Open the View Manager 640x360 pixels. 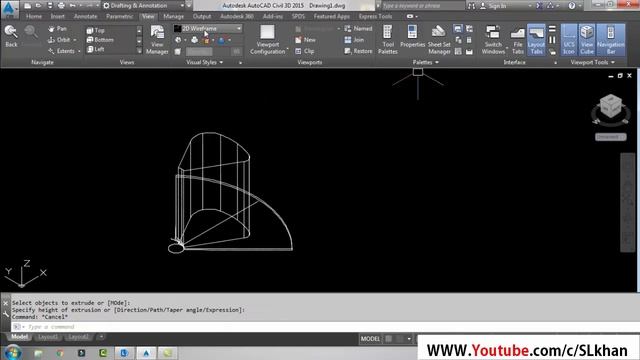click(x=157, y=40)
